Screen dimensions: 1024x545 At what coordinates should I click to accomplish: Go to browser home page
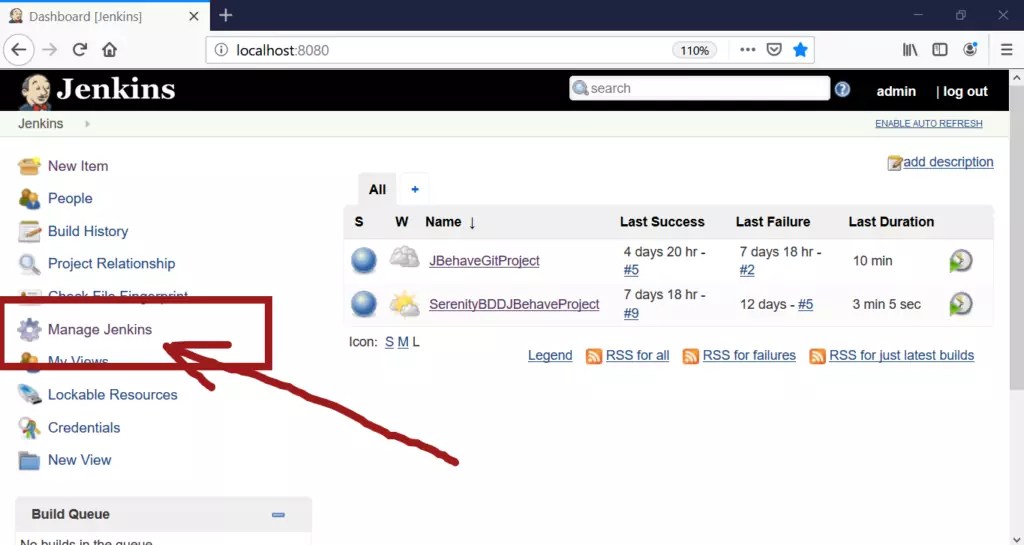110,50
